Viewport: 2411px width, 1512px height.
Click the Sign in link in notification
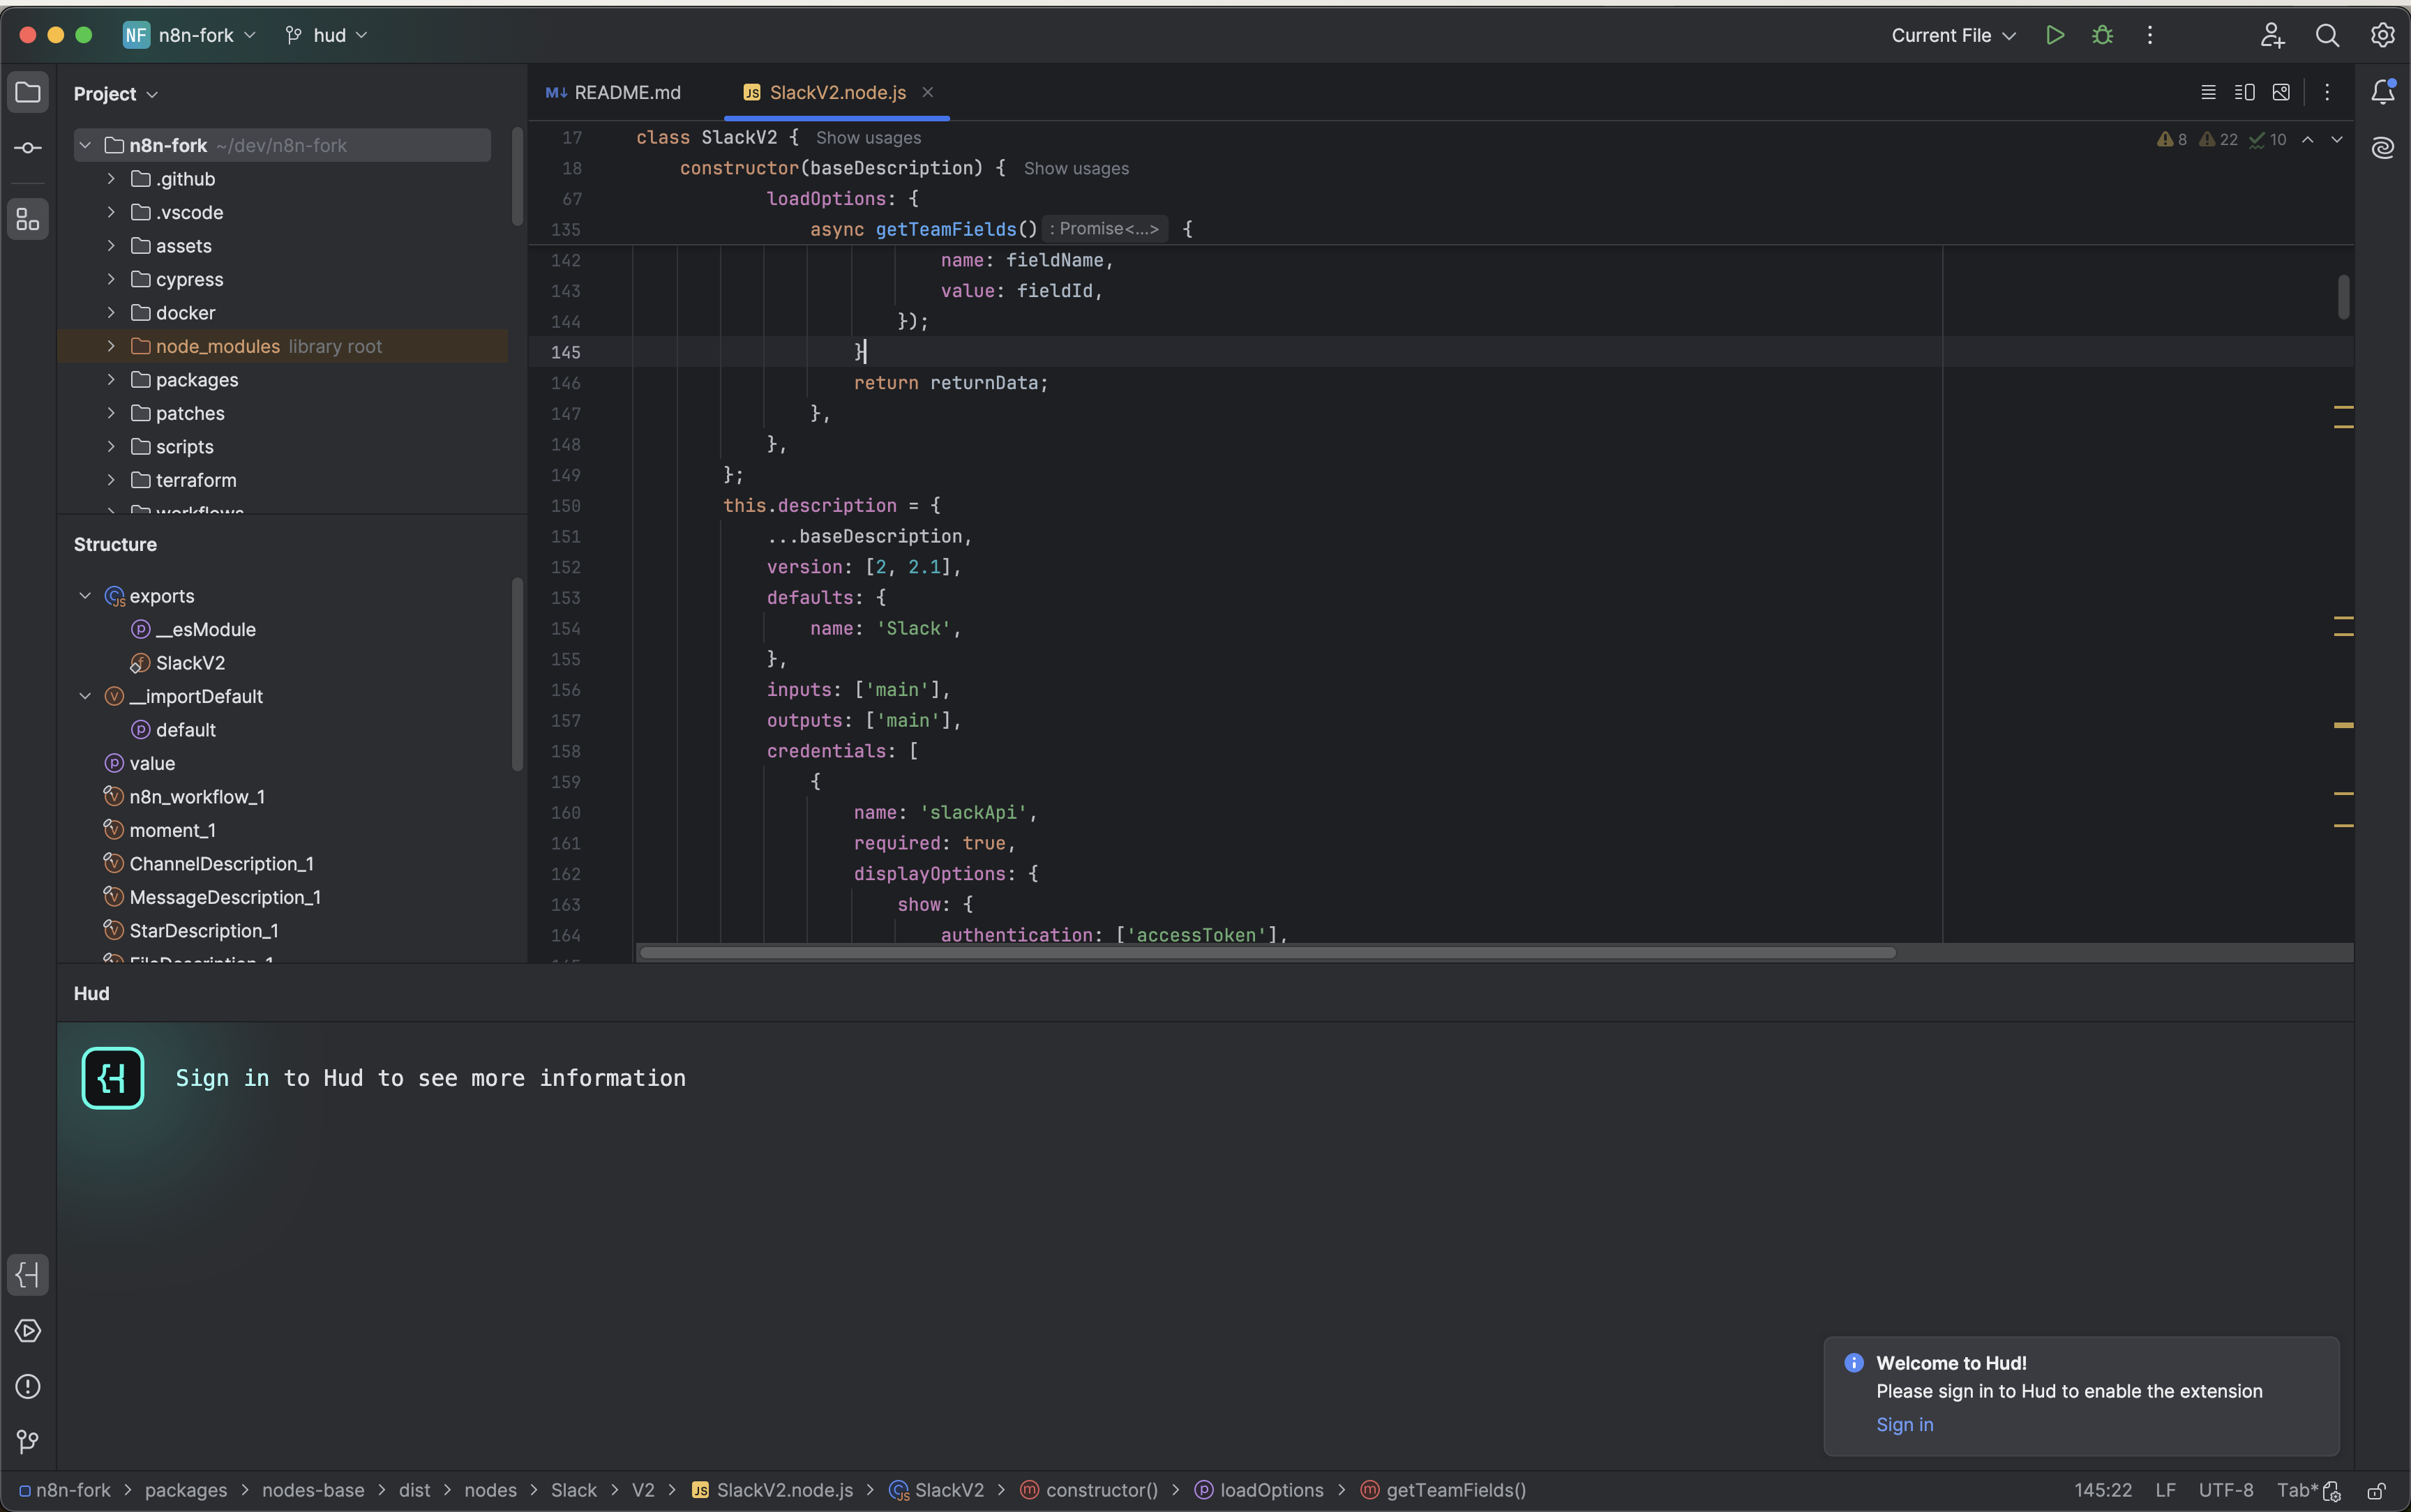pyautogui.click(x=1904, y=1424)
